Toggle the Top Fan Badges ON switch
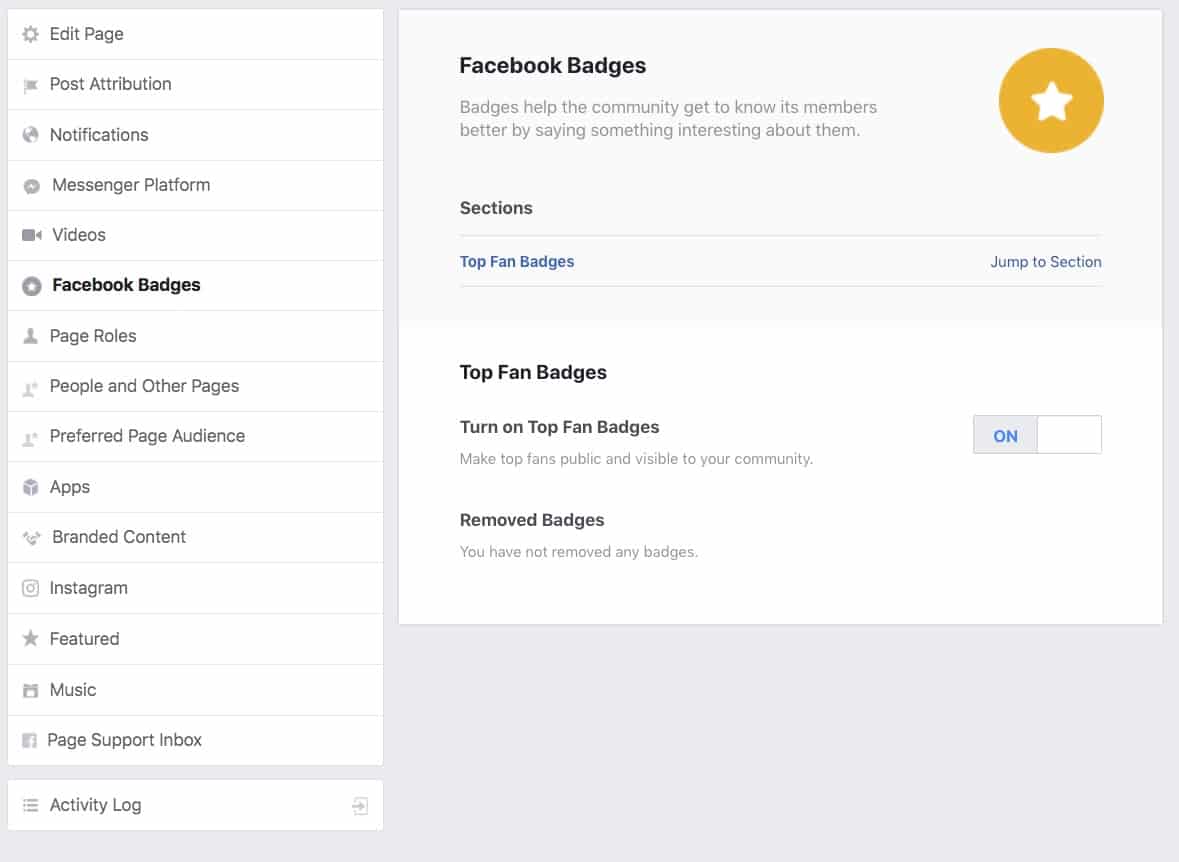 click(1037, 435)
